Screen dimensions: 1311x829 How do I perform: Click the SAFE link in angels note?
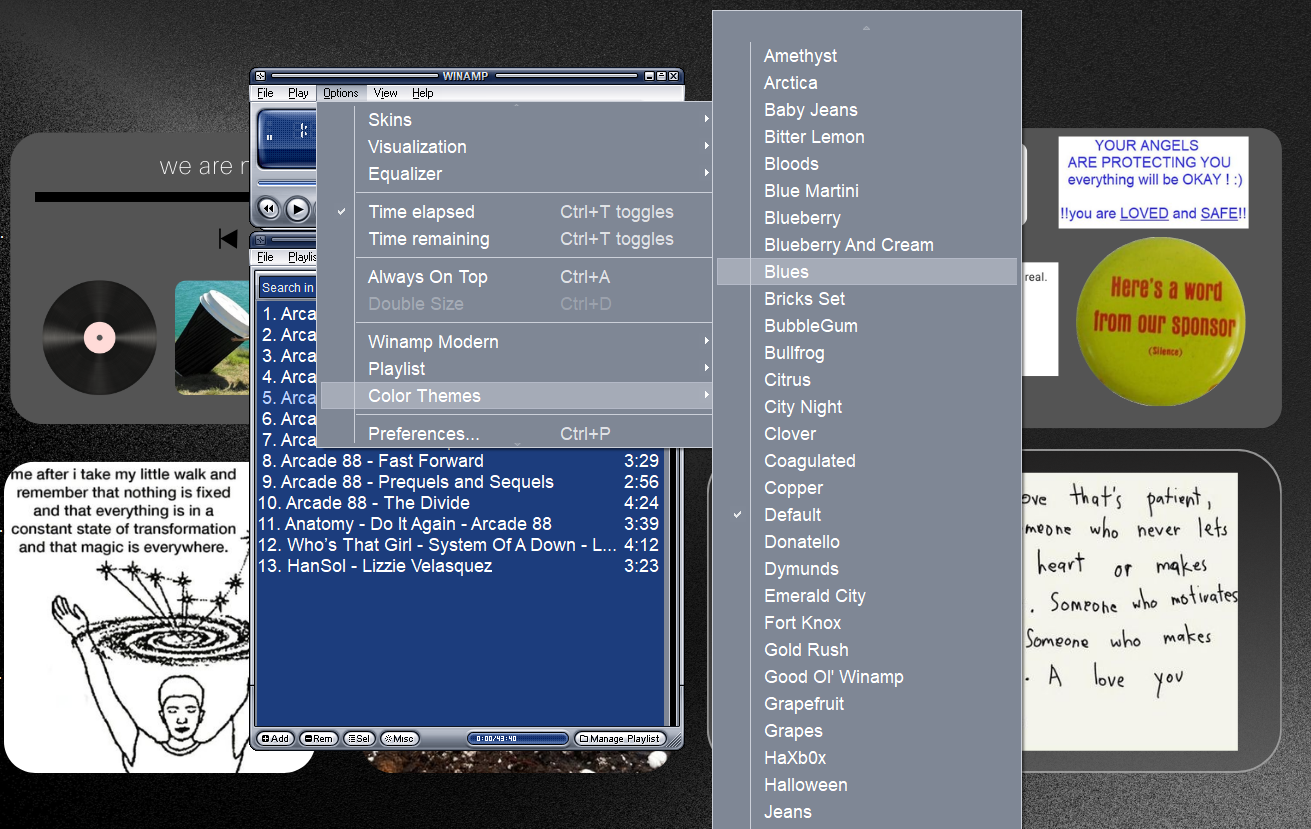click(x=1219, y=213)
